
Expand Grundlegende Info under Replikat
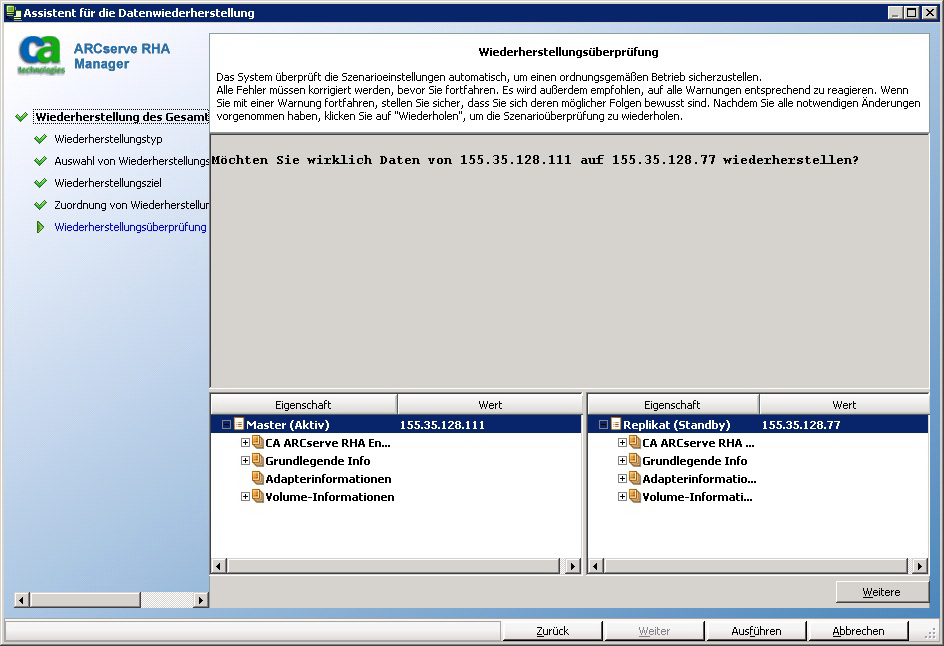coord(622,461)
